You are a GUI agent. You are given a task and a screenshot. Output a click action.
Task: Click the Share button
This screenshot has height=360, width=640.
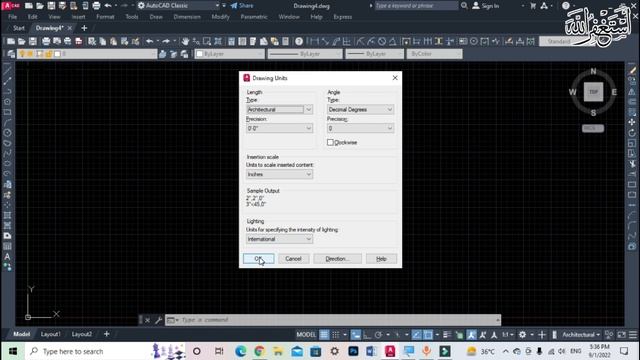[x=242, y=6]
